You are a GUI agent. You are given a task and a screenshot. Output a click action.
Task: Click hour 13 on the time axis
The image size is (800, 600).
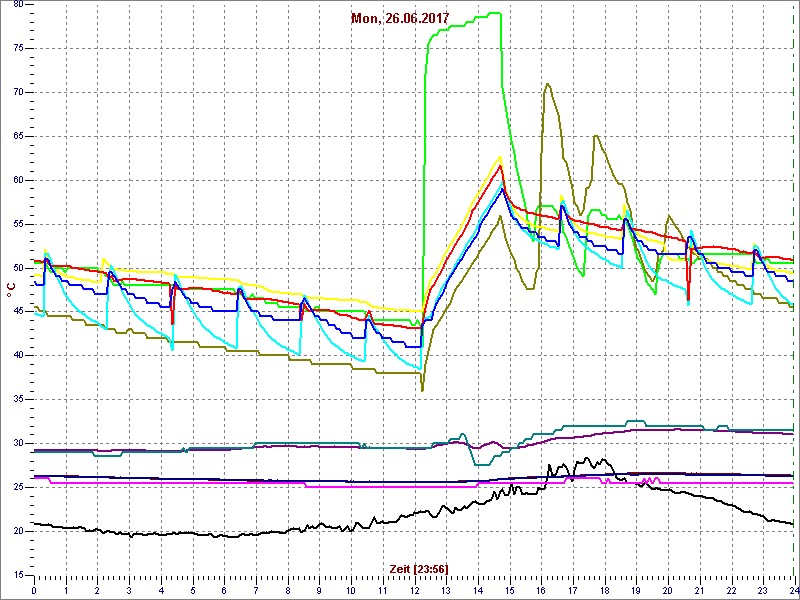(445, 590)
